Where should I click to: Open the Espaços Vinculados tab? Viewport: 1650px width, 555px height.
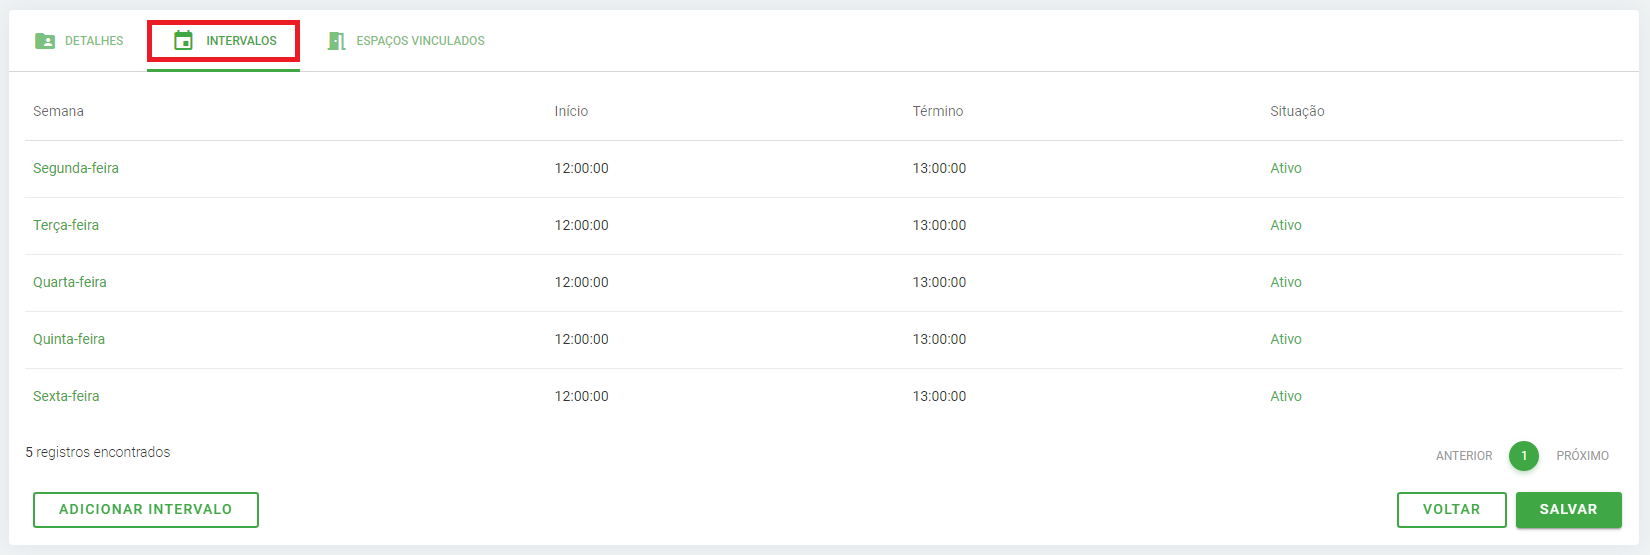pyautogui.click(x=420, y=41)
